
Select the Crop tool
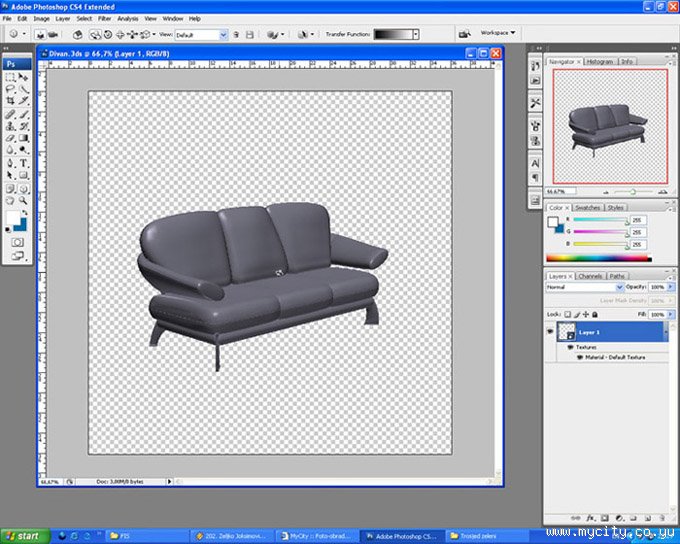click(x=11, y=101)
